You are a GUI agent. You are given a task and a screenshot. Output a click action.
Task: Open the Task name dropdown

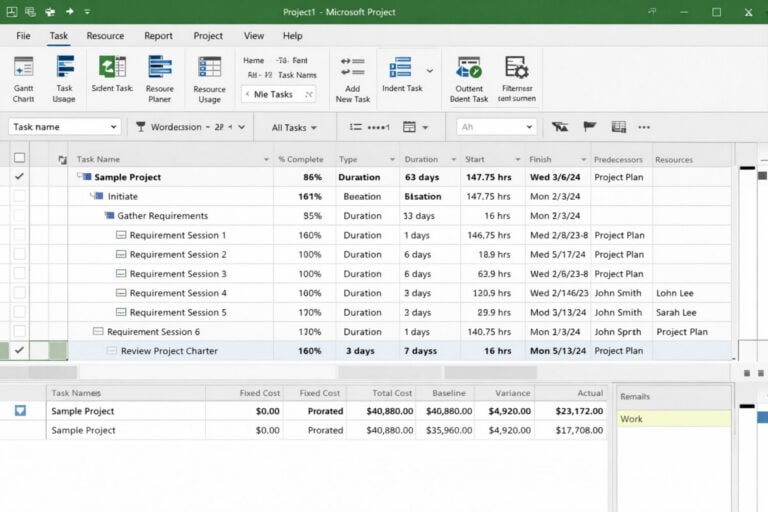pos(113,127)
